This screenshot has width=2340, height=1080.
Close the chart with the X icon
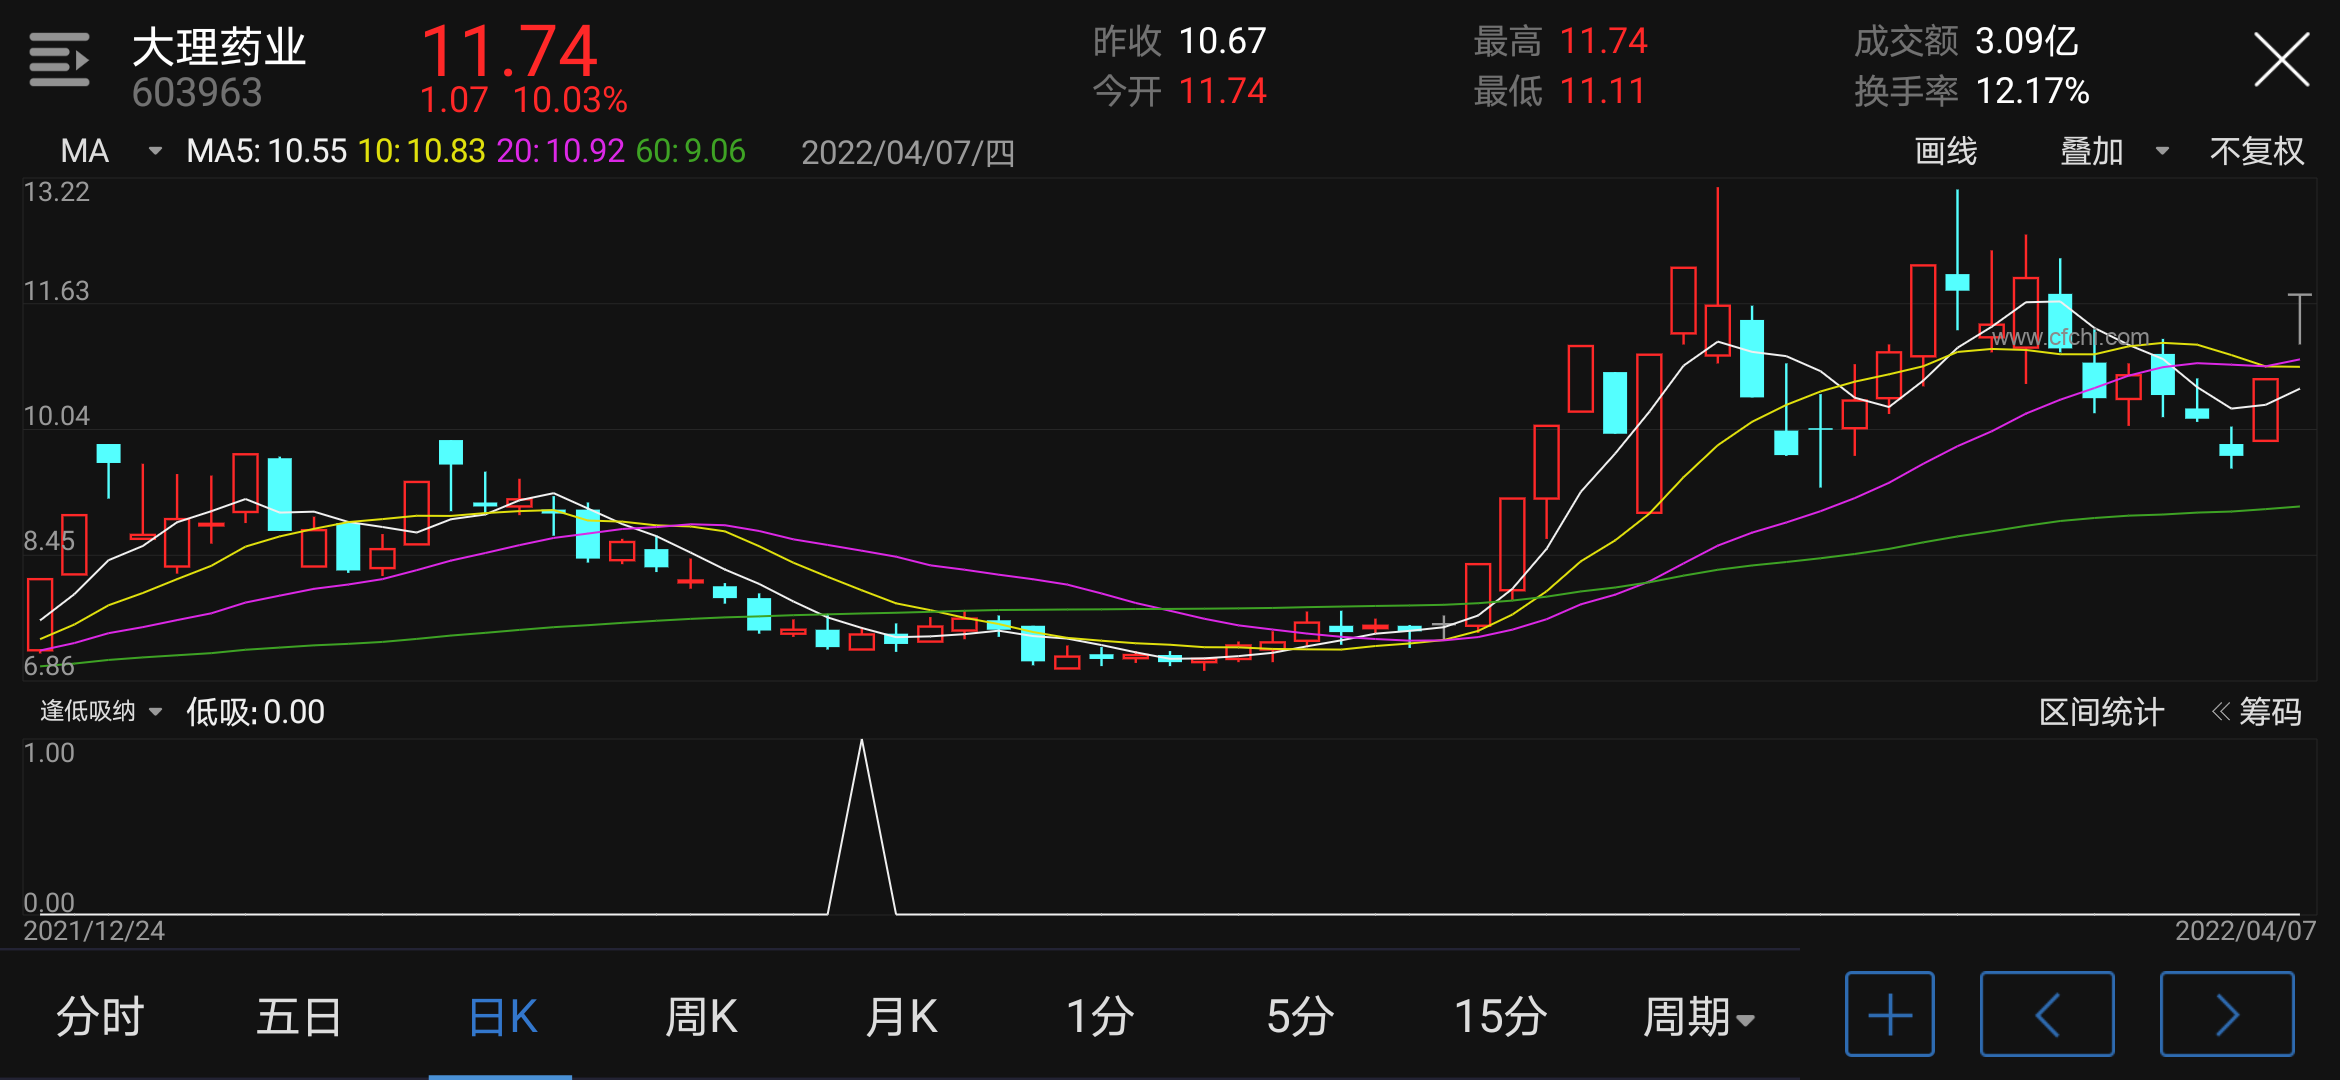pos(2281,60)
